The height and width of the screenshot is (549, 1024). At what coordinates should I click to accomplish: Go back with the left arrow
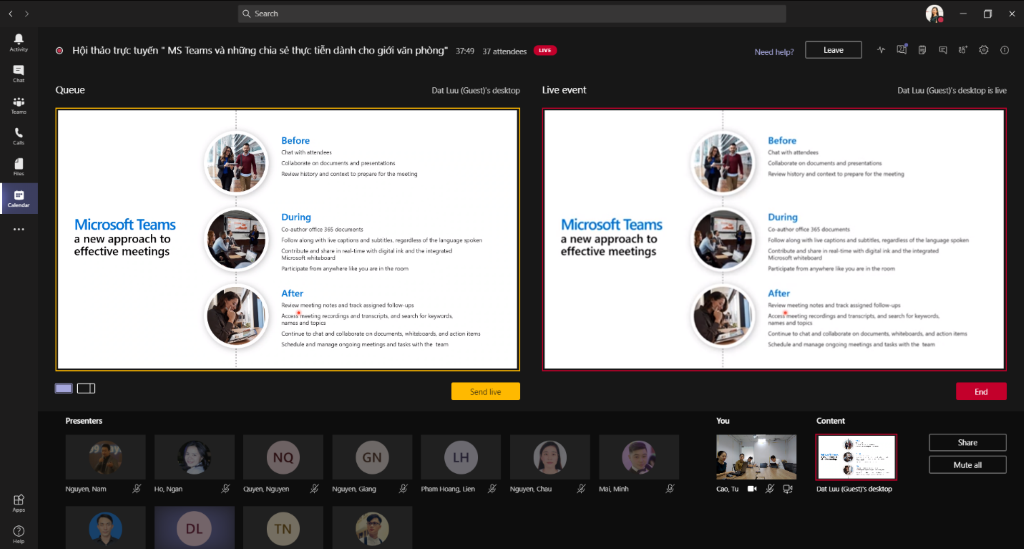coord(10,13)
